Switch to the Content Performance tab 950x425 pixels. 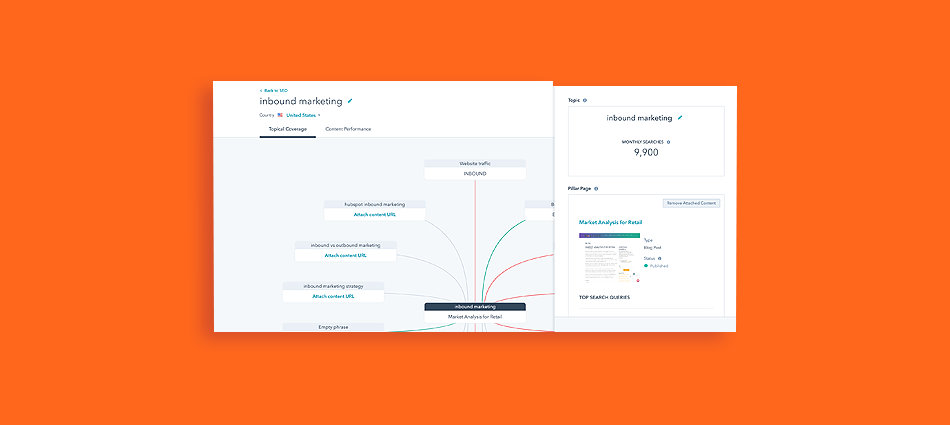tap(348, 129)
